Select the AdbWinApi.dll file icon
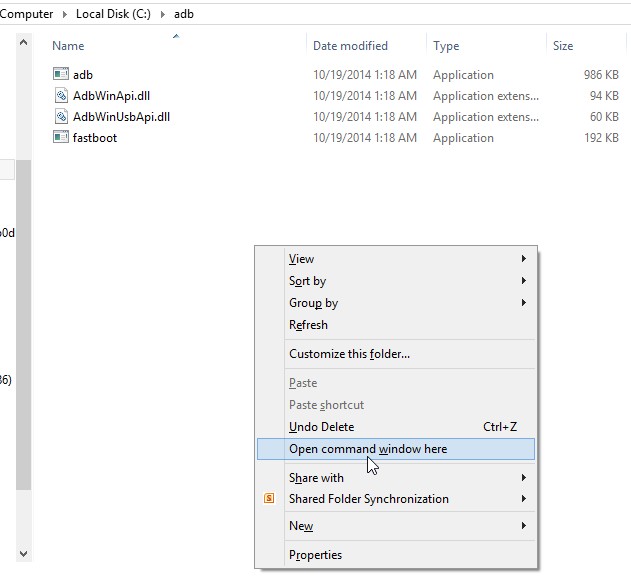This screenshot has height=578, width=631. pyautogui.click(x=59, y=96)
